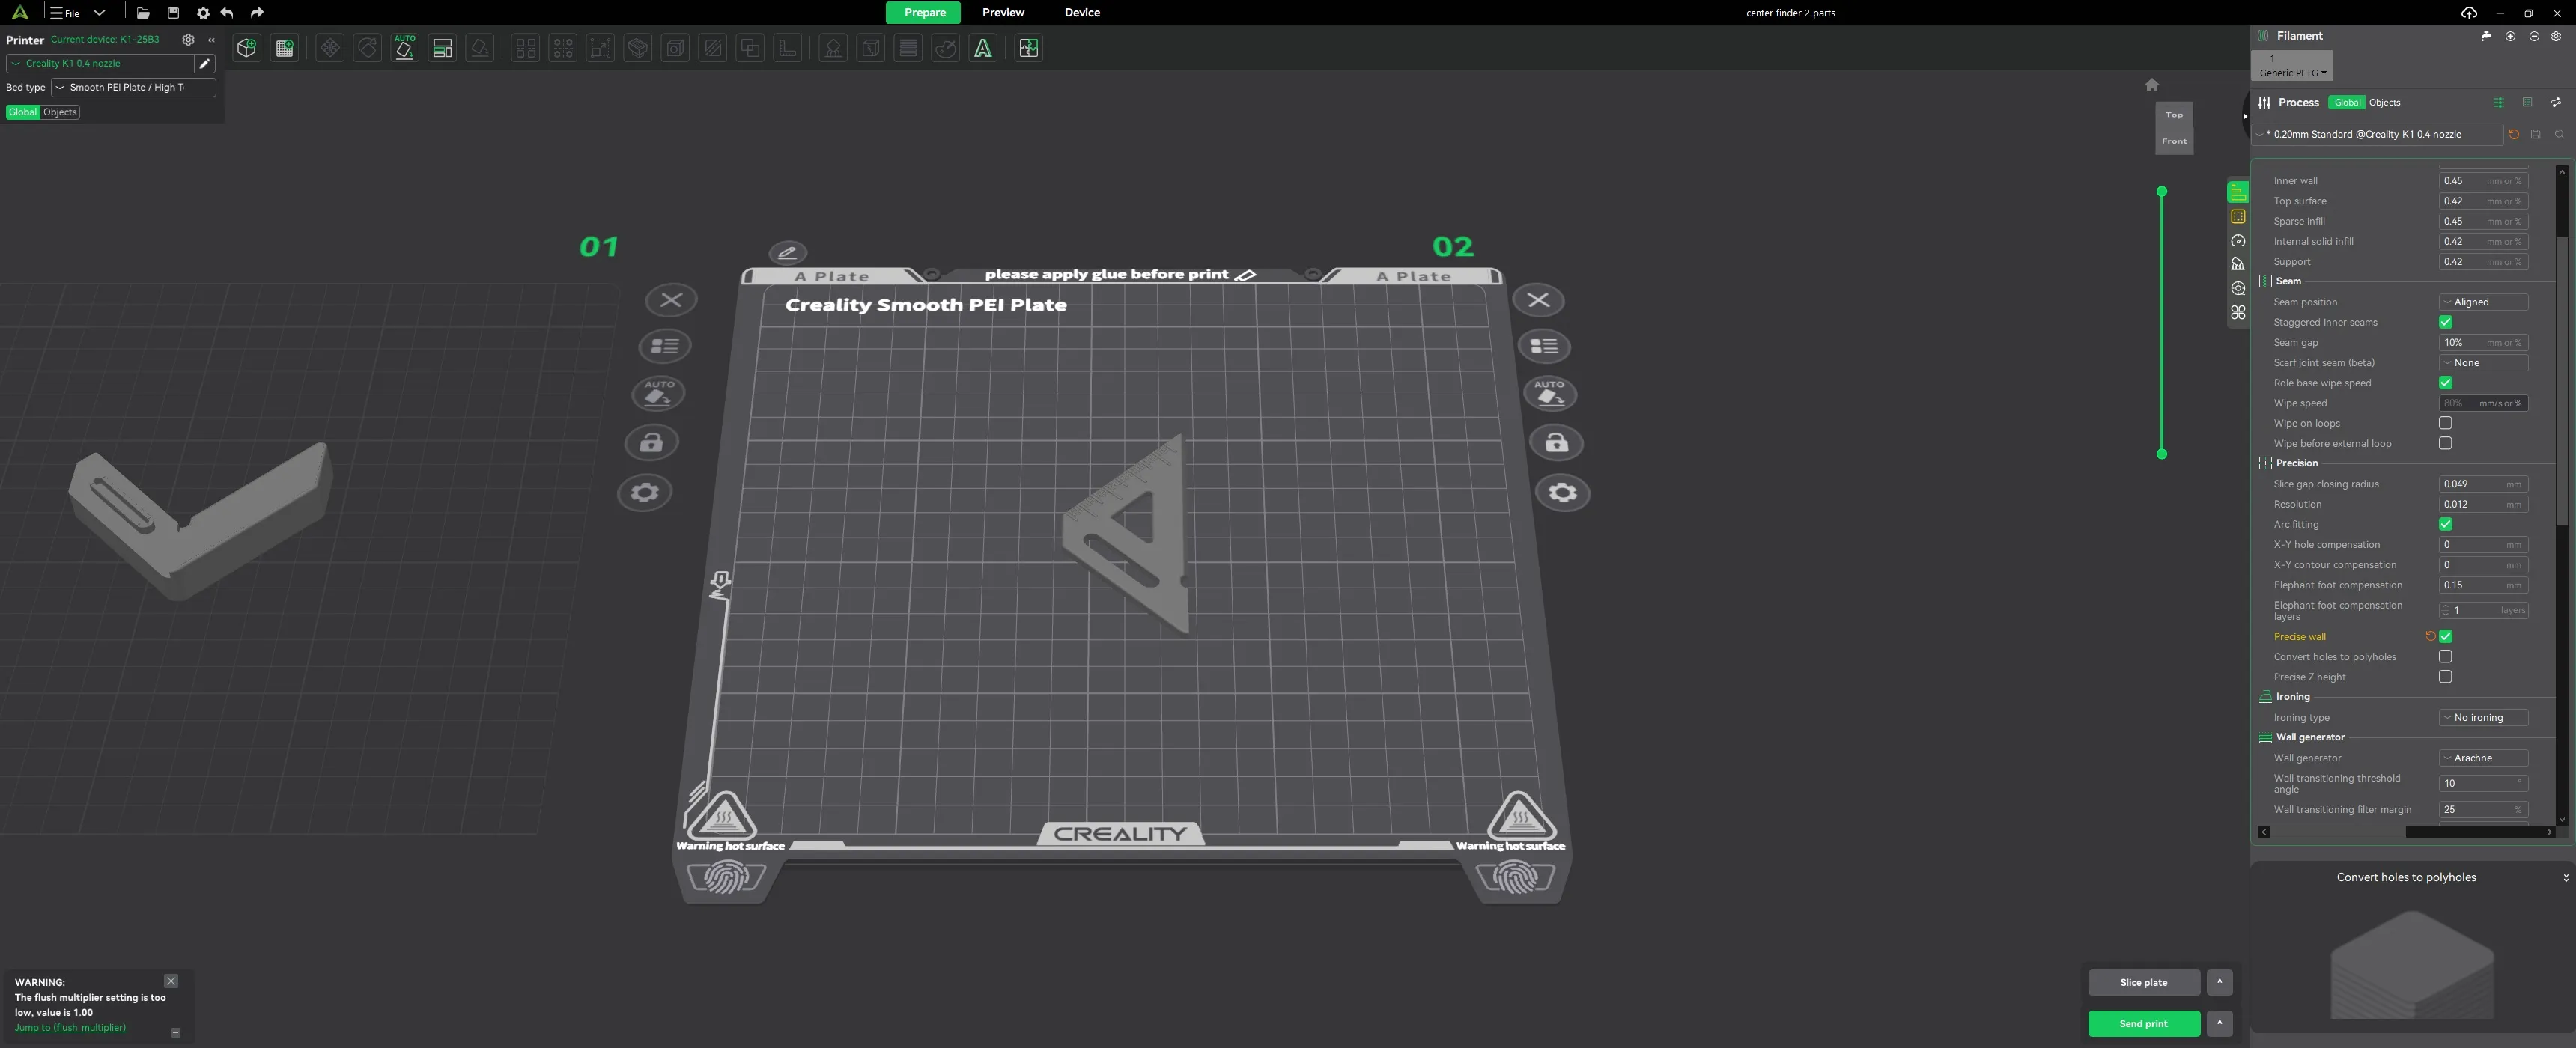Open plate 01 settings gear
Viewport: 2576px width, 1048px height.
(645, 492)
